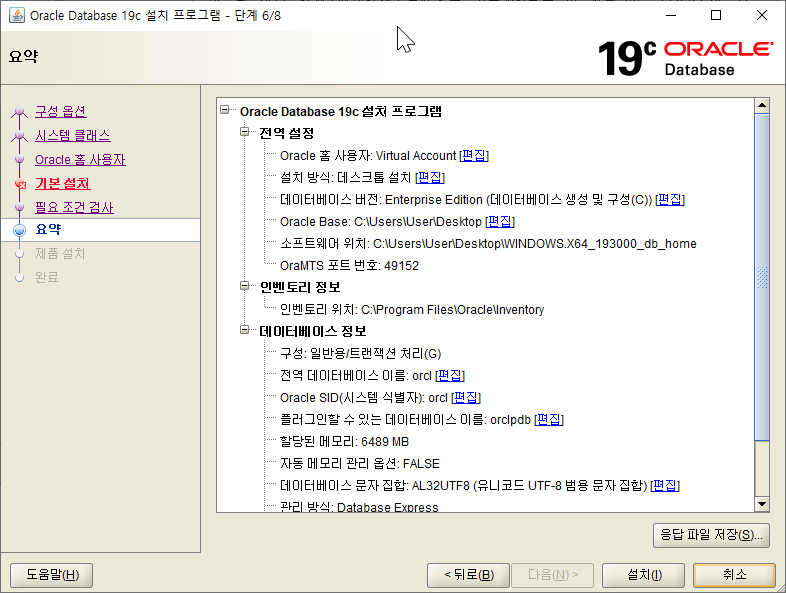Collapse the Oracle Database 19c 설치 프로그램 root node
This screenshot has height=593, width=786.
225,109
